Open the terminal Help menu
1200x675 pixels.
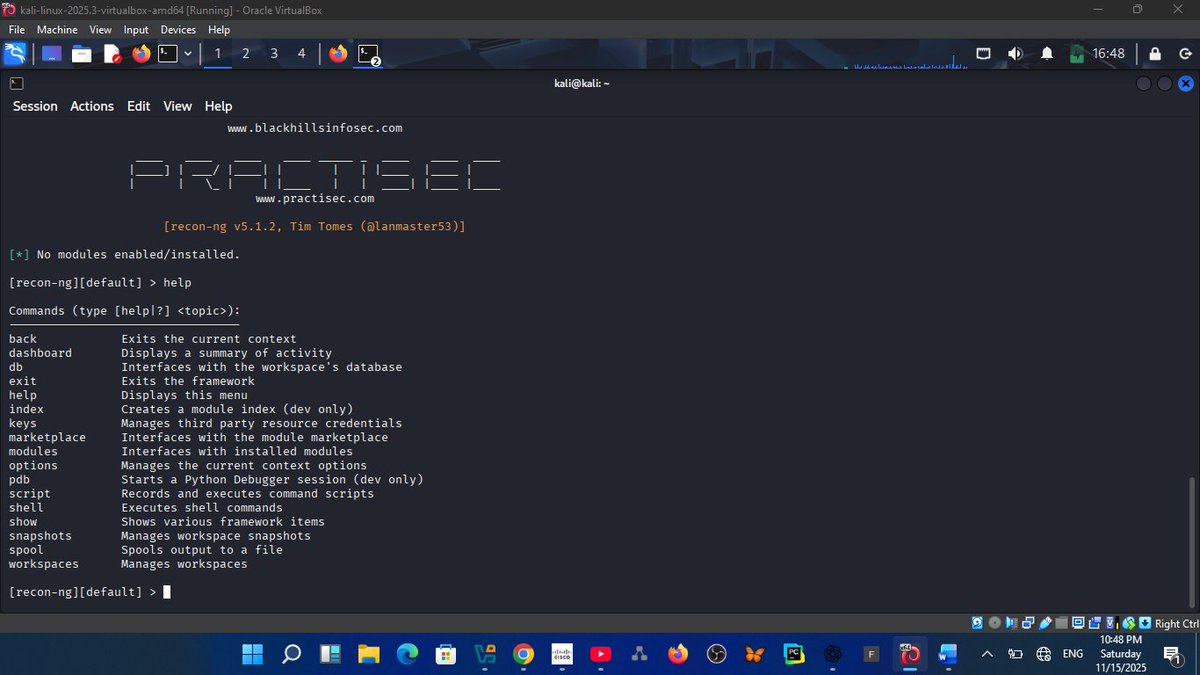coord(218,106)
